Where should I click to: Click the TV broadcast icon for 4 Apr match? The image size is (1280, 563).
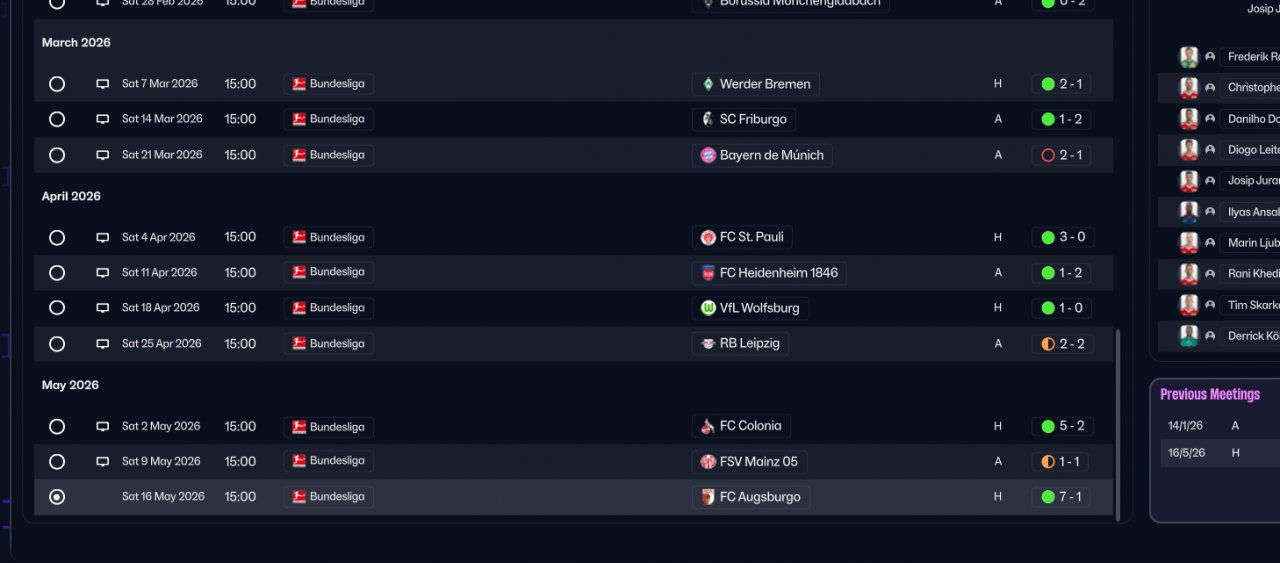pyautogui.click(x=102, y=238)
